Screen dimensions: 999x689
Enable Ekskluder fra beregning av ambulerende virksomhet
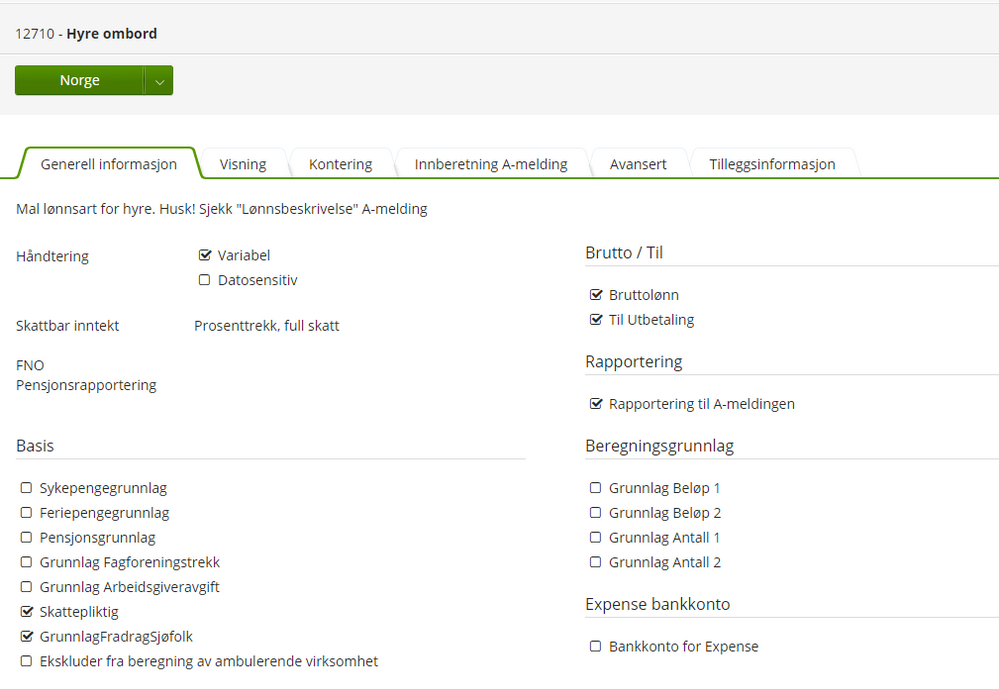click(x=25, y=661)
